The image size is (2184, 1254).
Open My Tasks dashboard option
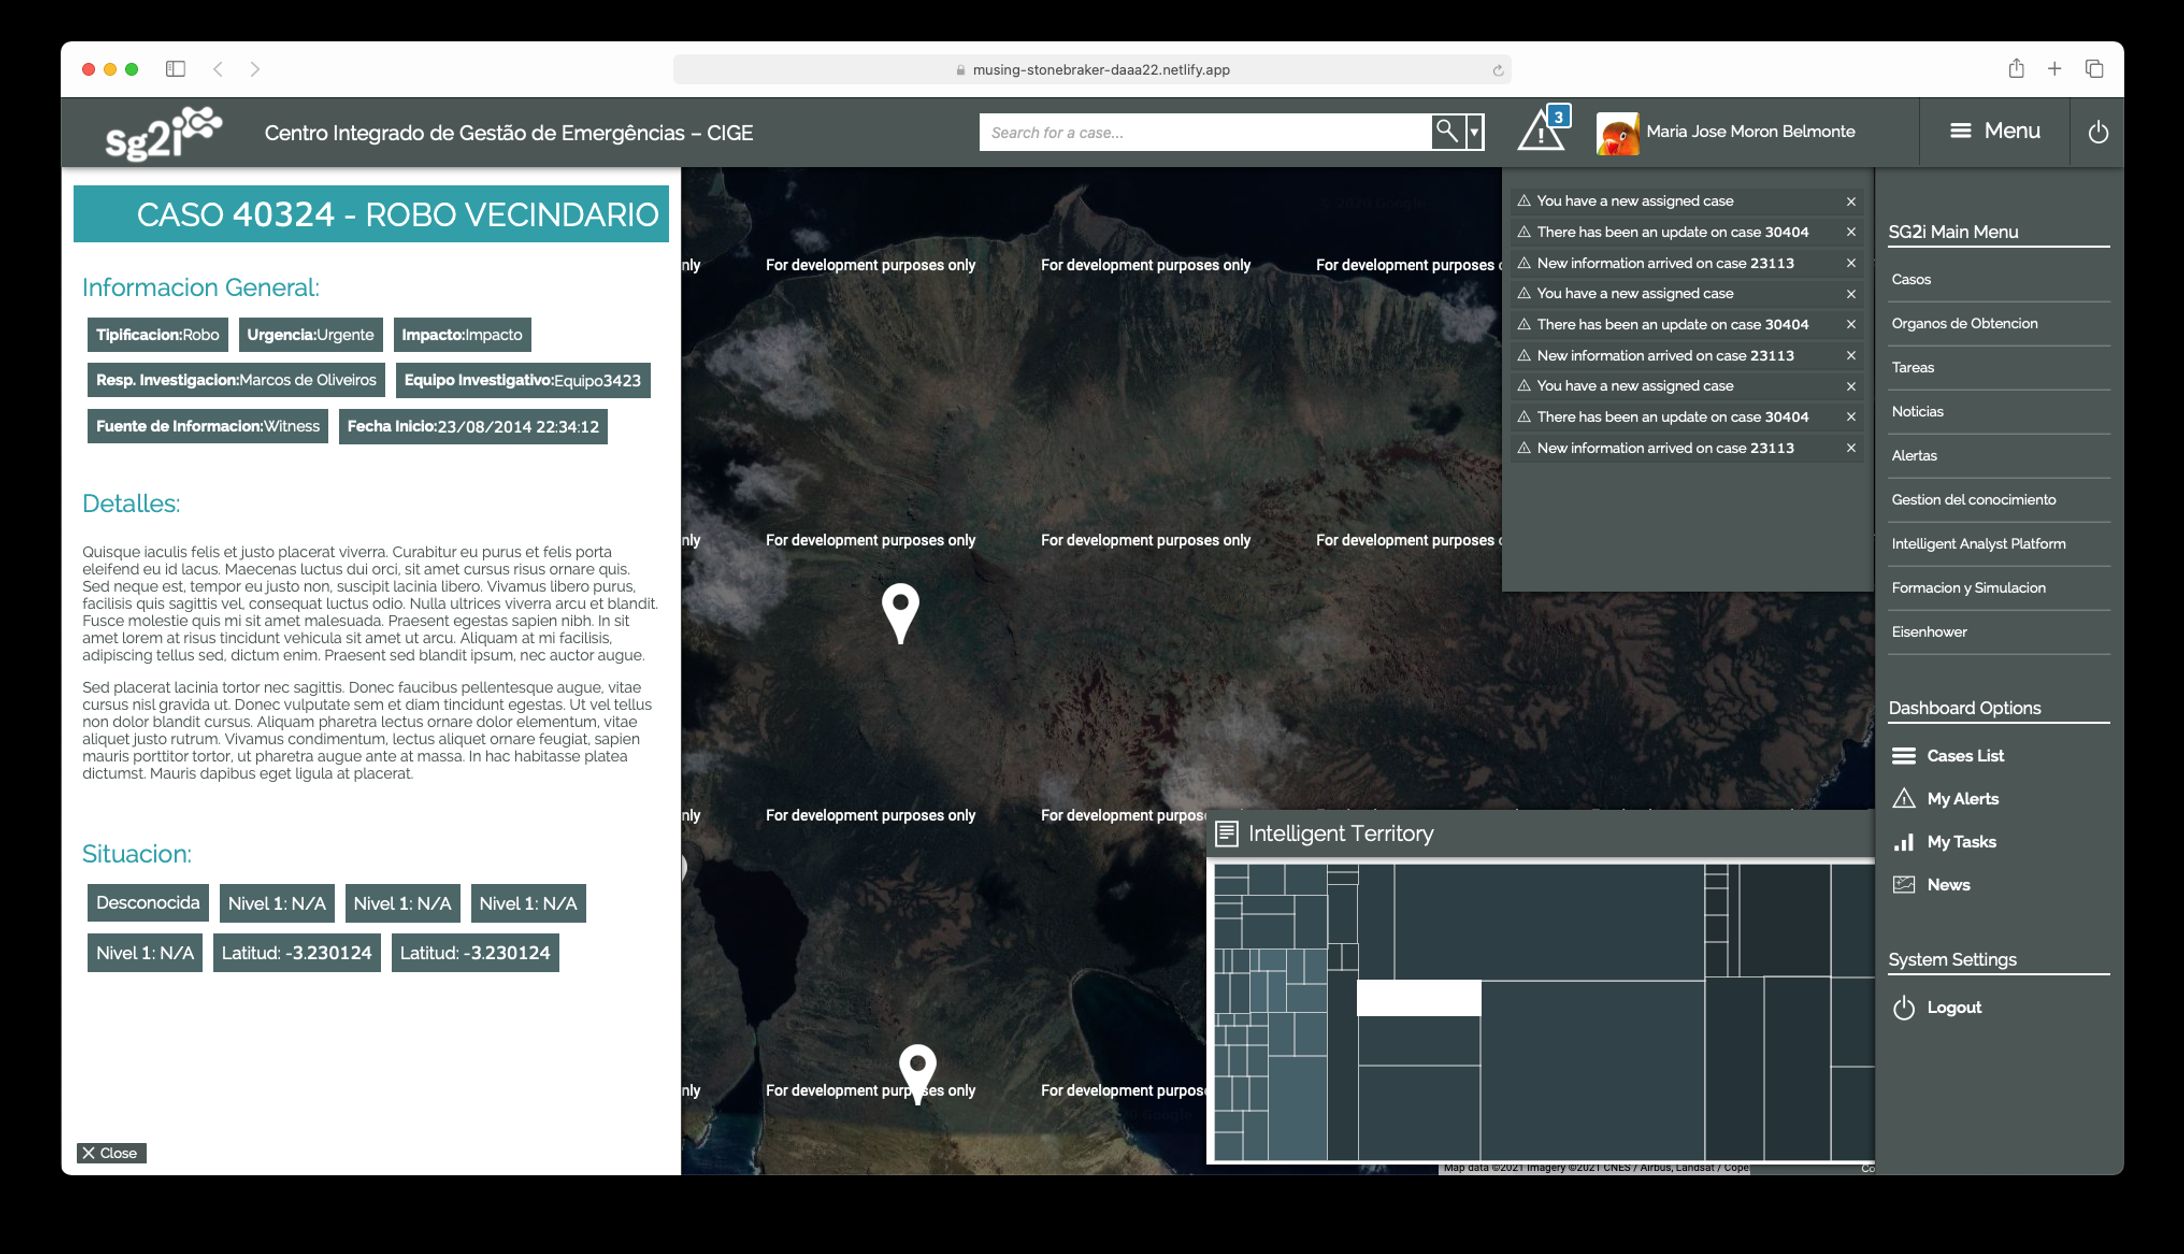click(1960, 842)
